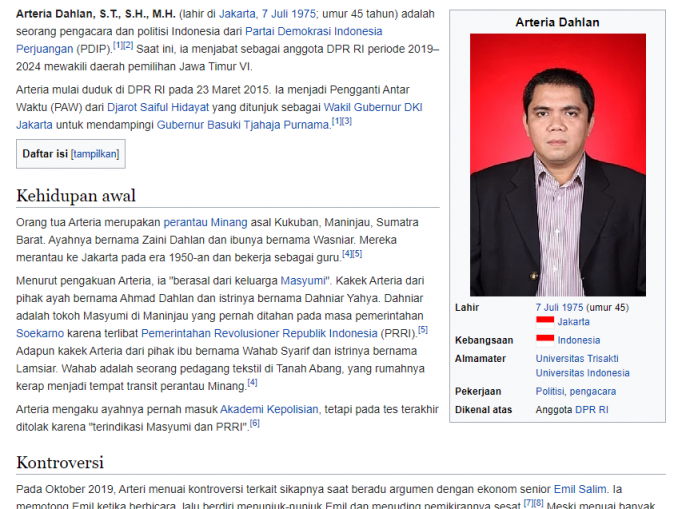Click bold name Arteria Dahlan, S.T., S.H., M.H.
This screenshot has width=678, height=509.
coord(96,14)
